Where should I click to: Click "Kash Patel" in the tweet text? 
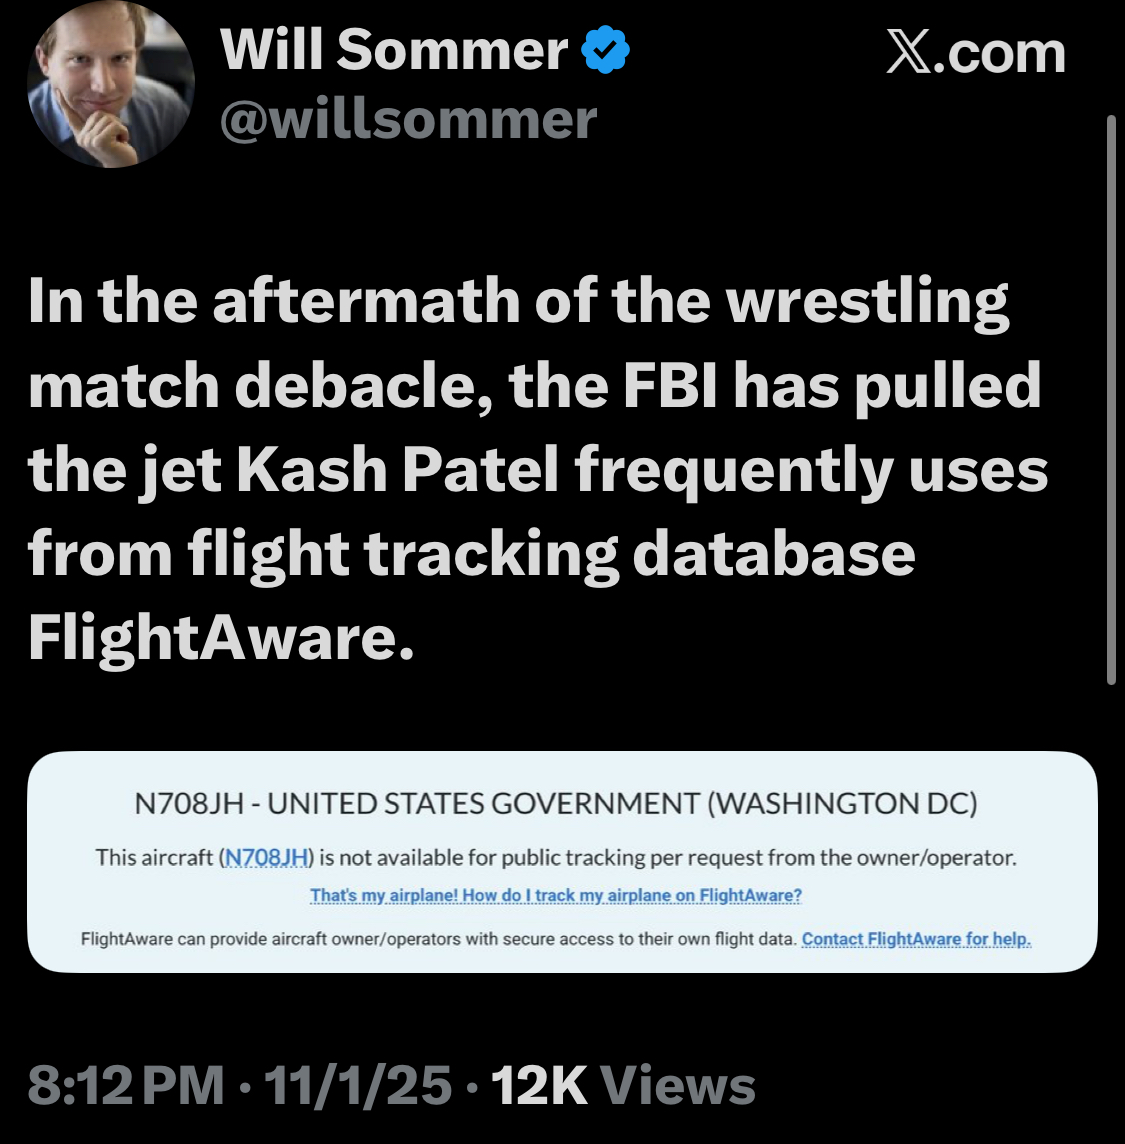[397, 470]
